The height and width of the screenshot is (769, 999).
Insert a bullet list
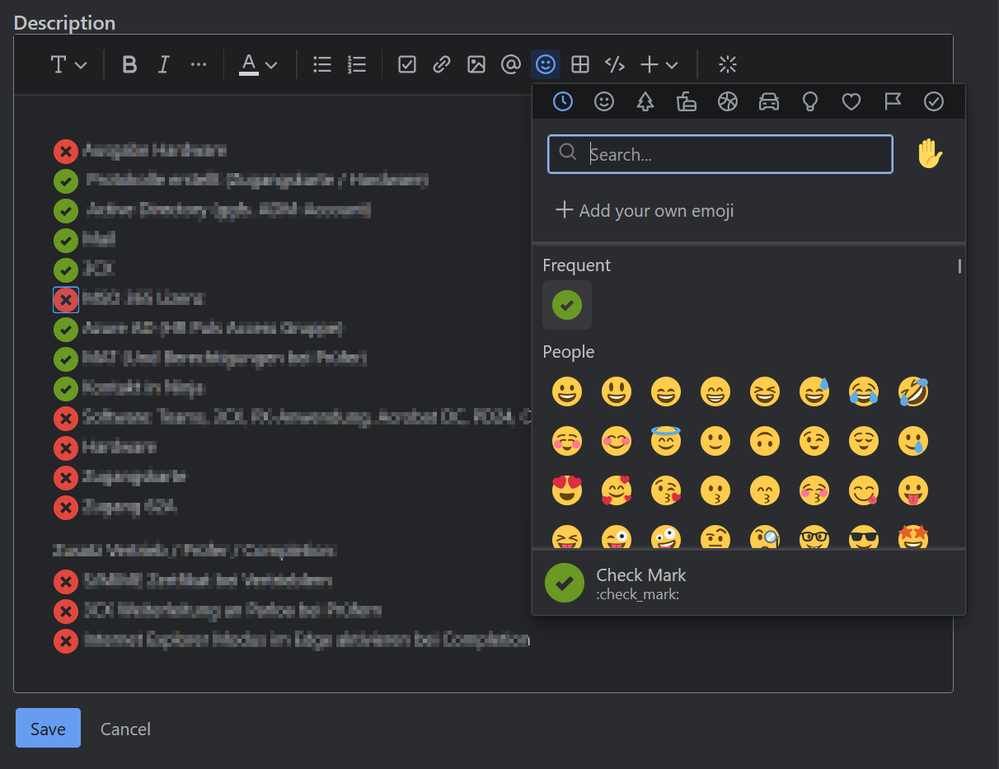click(x=322, y=65)
